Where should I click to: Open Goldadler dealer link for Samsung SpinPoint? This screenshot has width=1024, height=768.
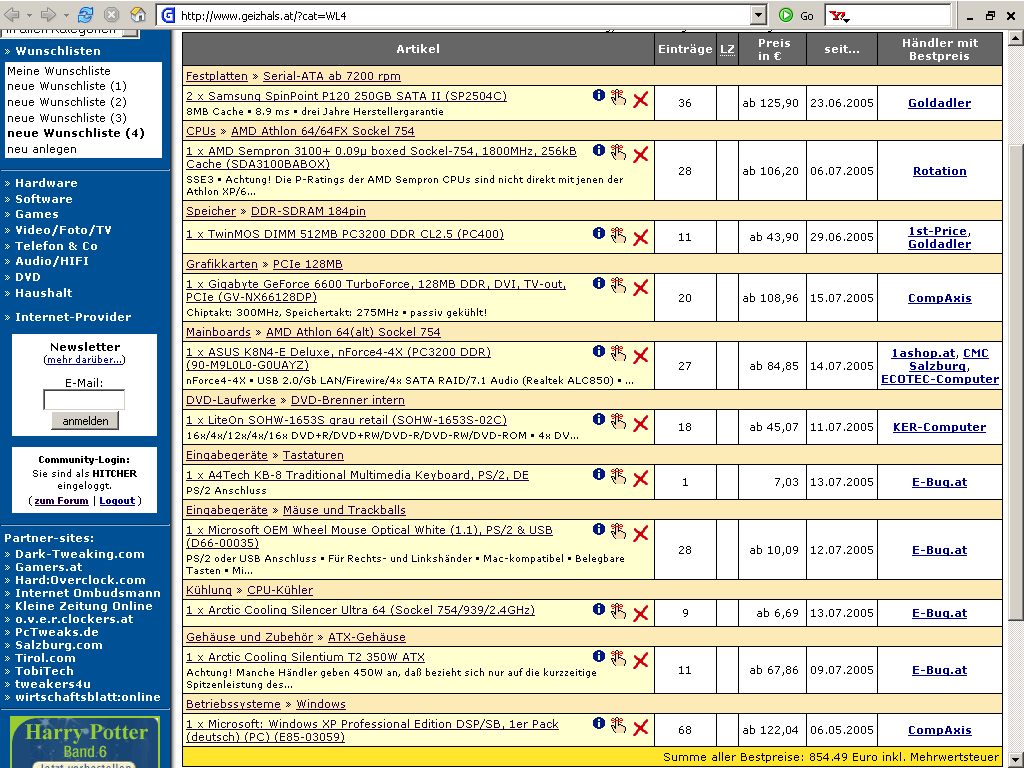point(939,103)
